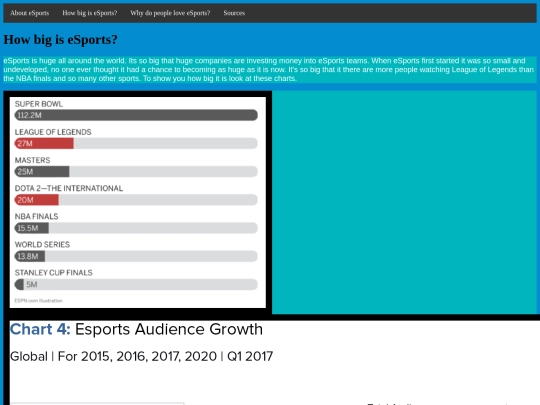
Task: Click the Dota 2 20M bar
Action: pos(37,200)
